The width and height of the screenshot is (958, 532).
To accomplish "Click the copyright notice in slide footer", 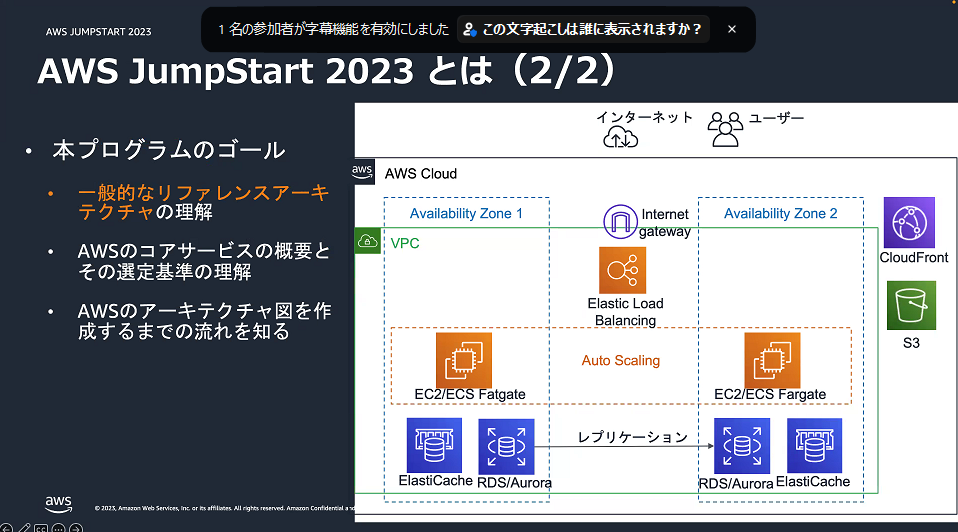I will 224,508.
